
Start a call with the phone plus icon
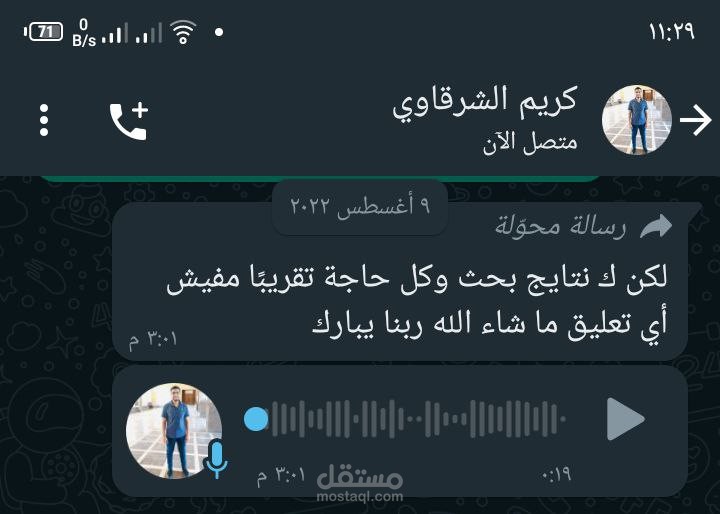pos(129,121)
